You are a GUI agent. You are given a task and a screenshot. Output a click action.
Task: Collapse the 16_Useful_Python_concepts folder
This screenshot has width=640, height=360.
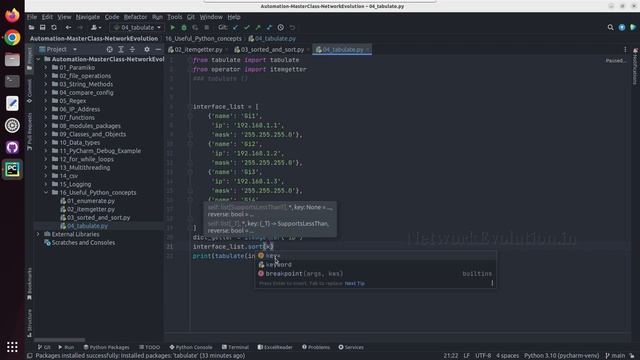(x=46, y=192)
